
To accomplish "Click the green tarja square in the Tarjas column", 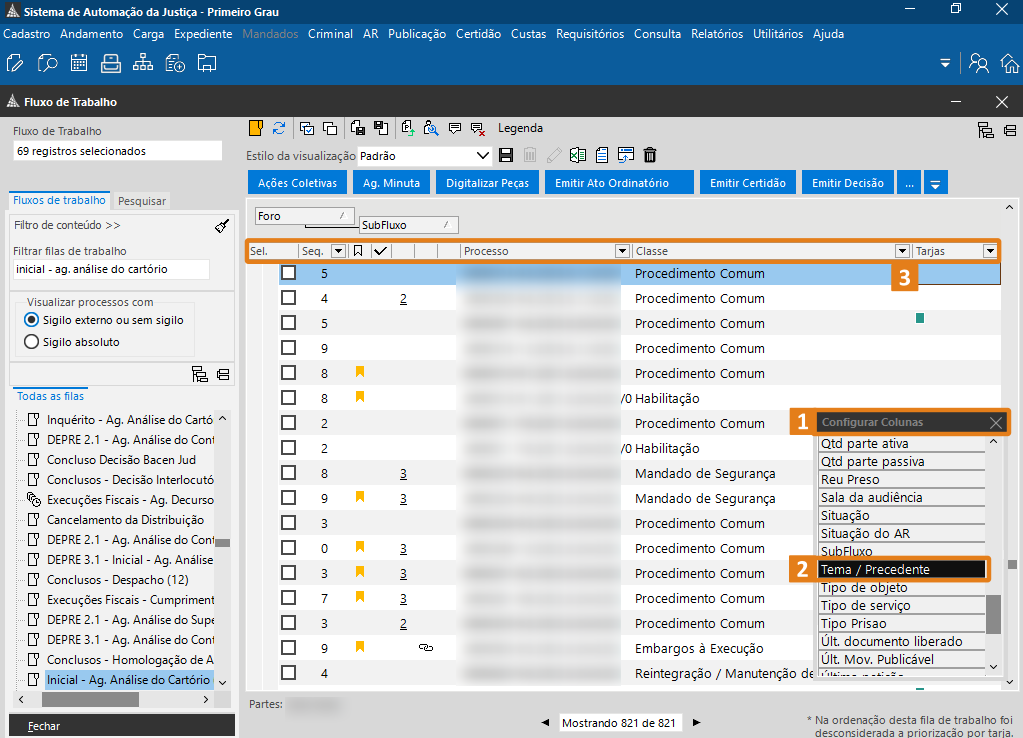I will click(920, 318).
